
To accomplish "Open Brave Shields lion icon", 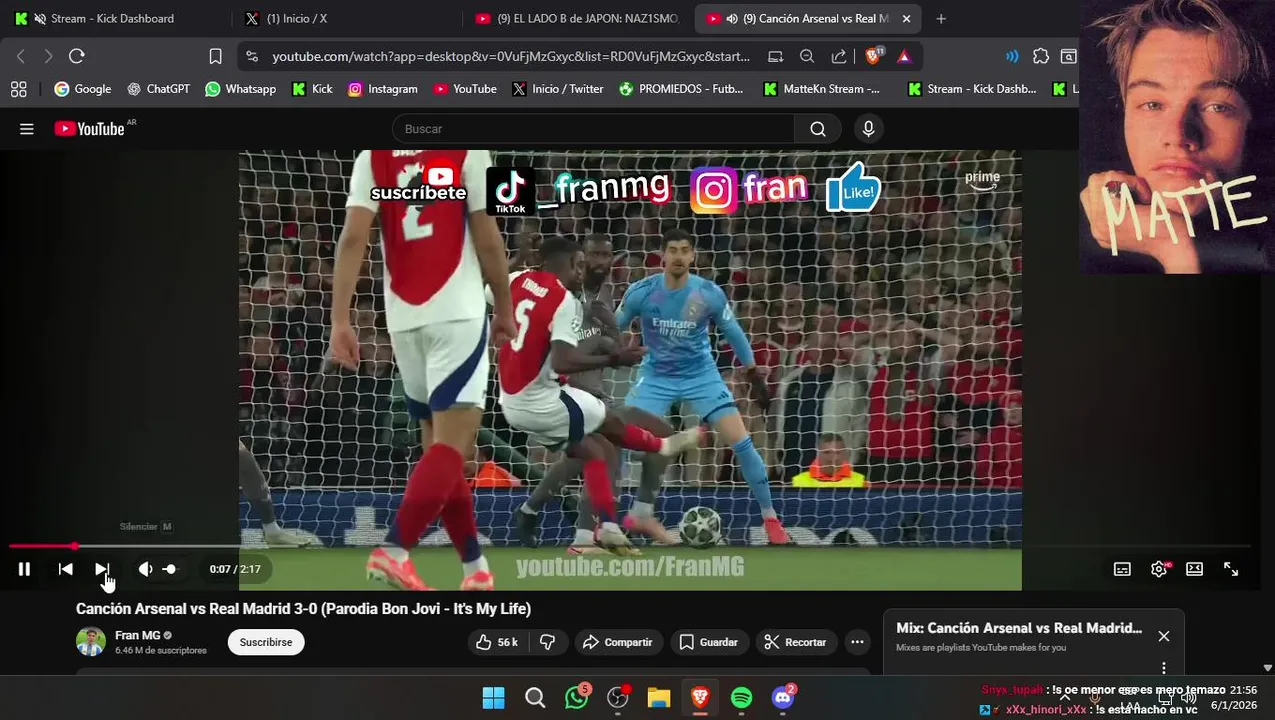I will pos(873,56).
